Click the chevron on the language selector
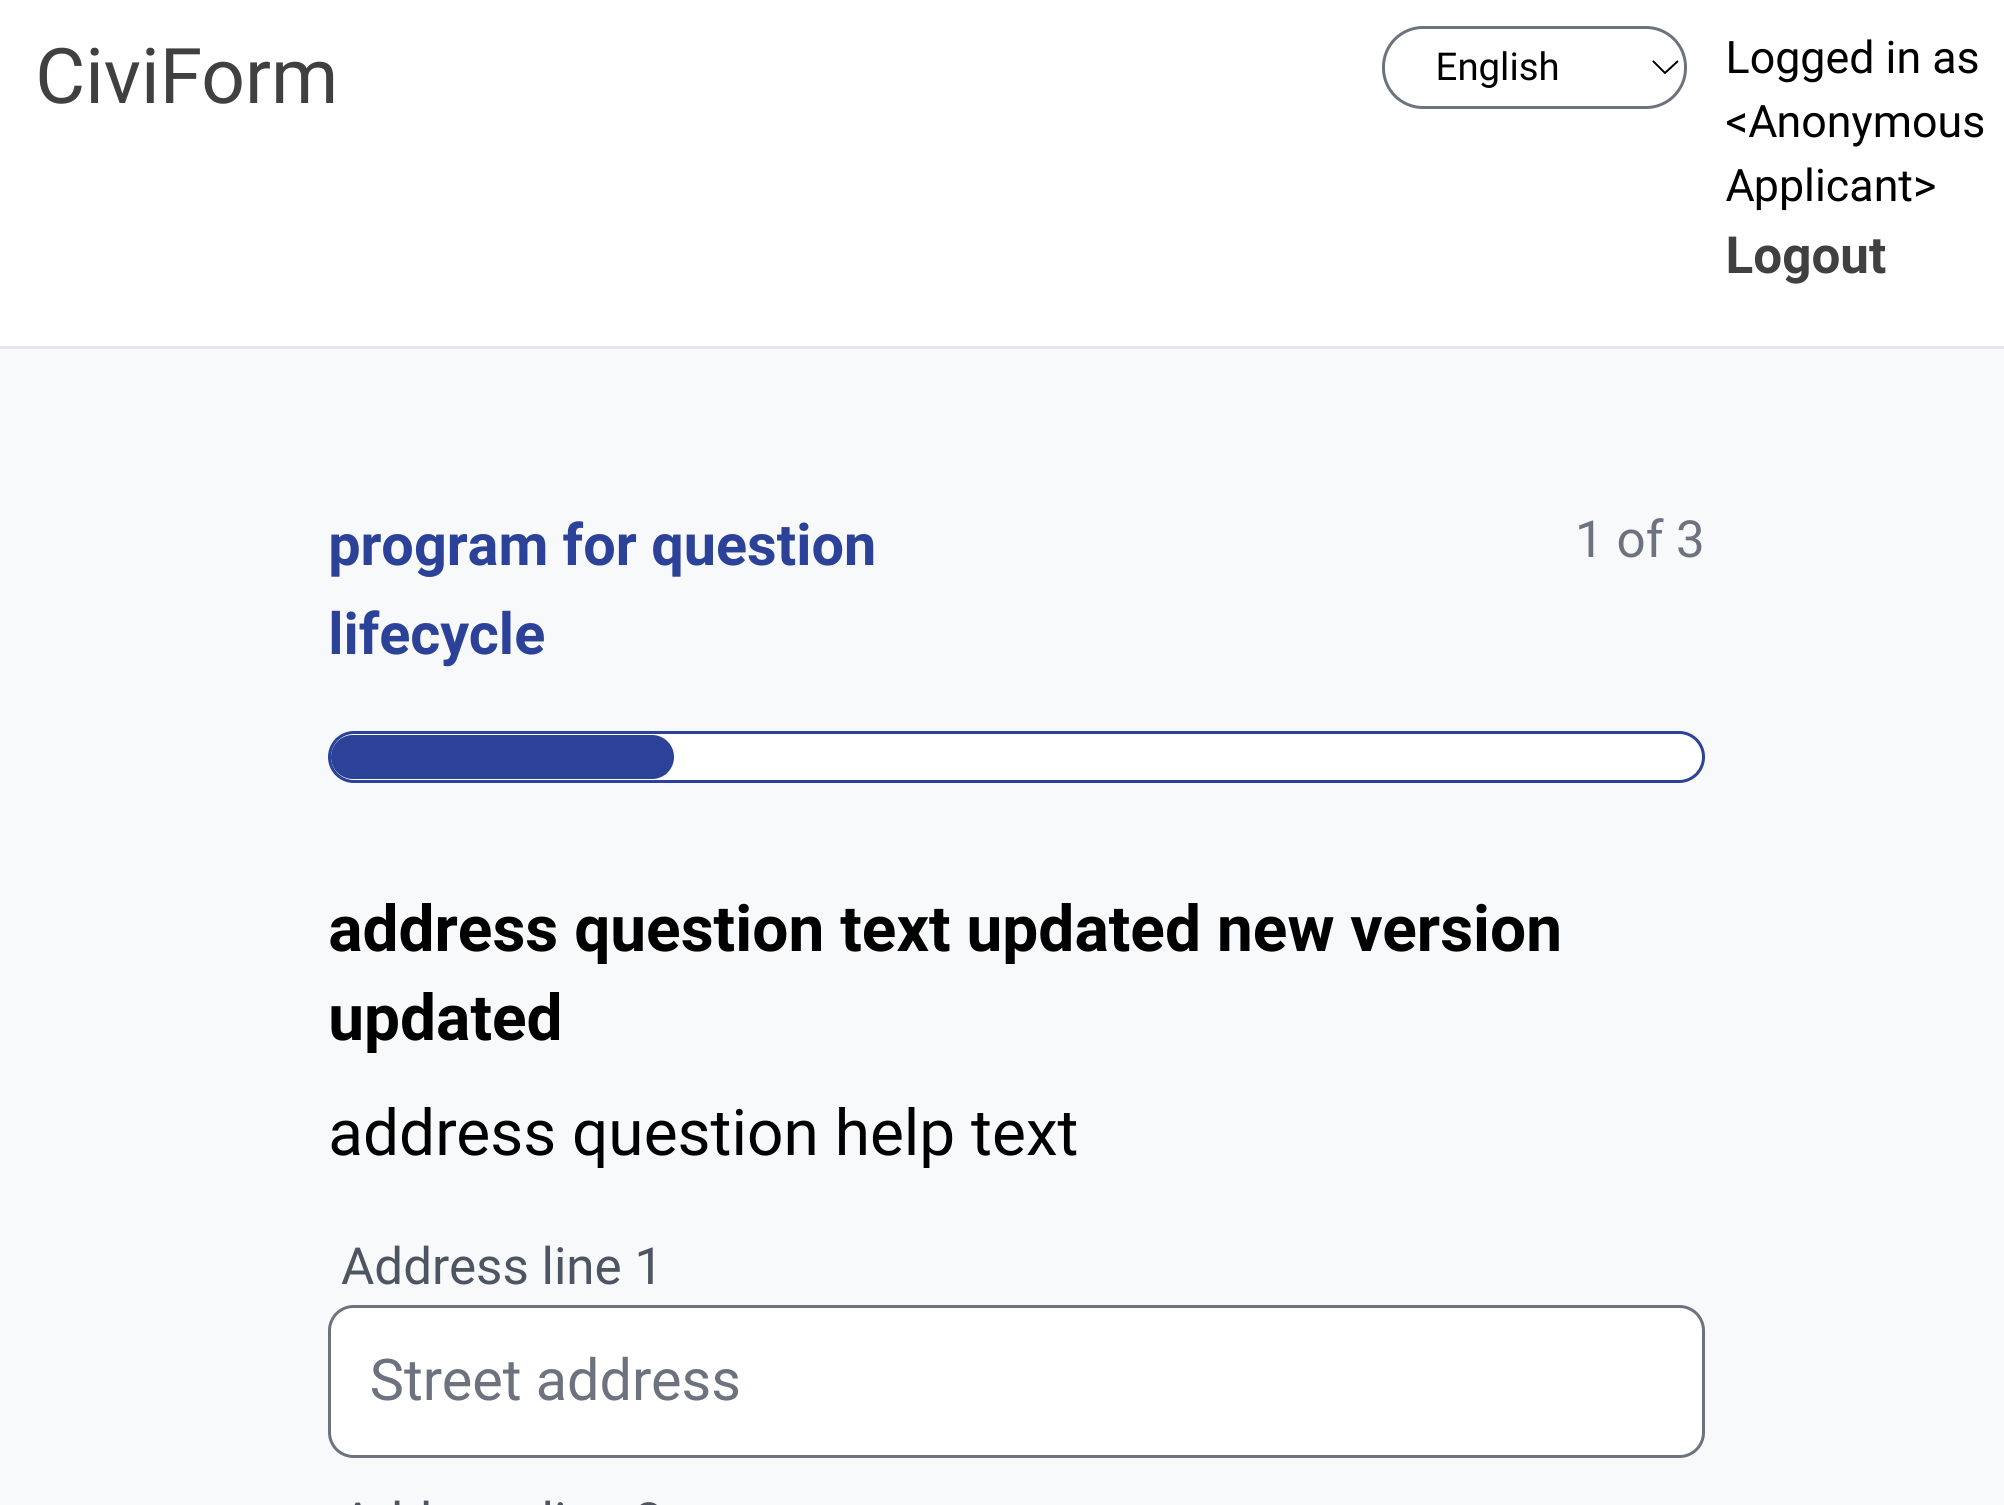 (1663, 67)
